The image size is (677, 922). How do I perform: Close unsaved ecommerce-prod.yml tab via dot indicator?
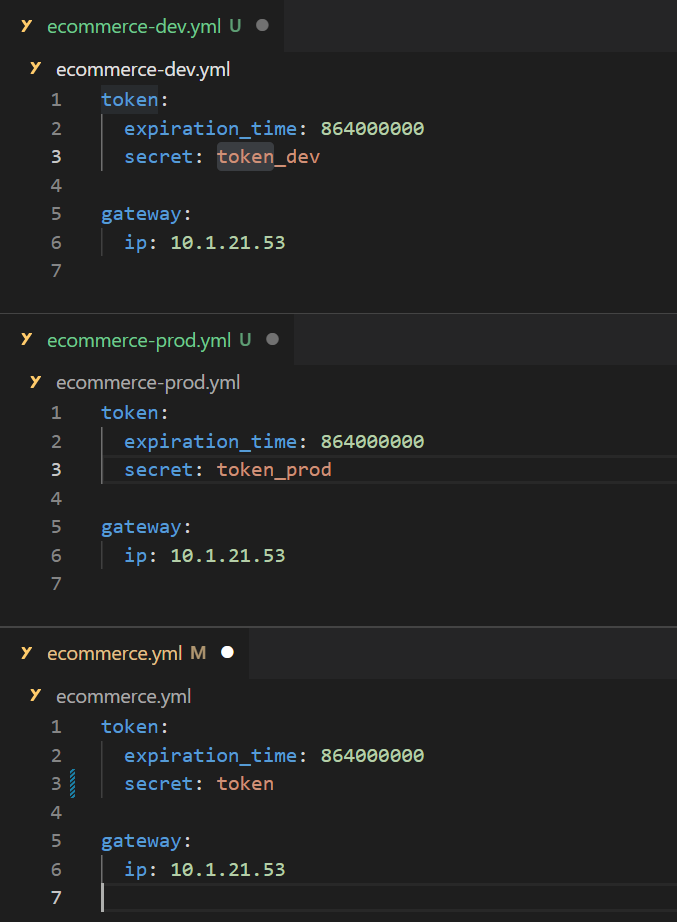click(272, 339)
